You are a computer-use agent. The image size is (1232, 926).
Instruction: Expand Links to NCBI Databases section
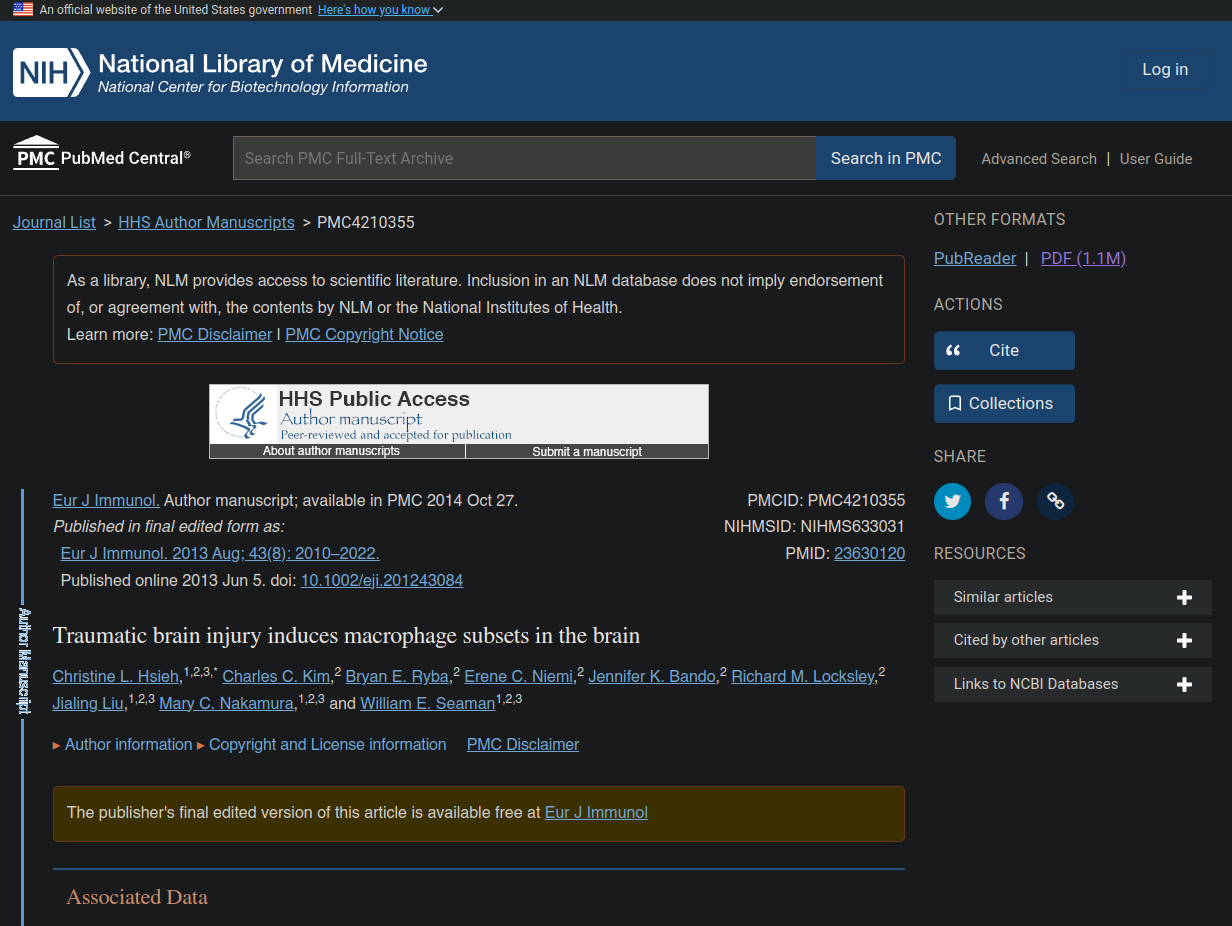(x=1073, y=684)
